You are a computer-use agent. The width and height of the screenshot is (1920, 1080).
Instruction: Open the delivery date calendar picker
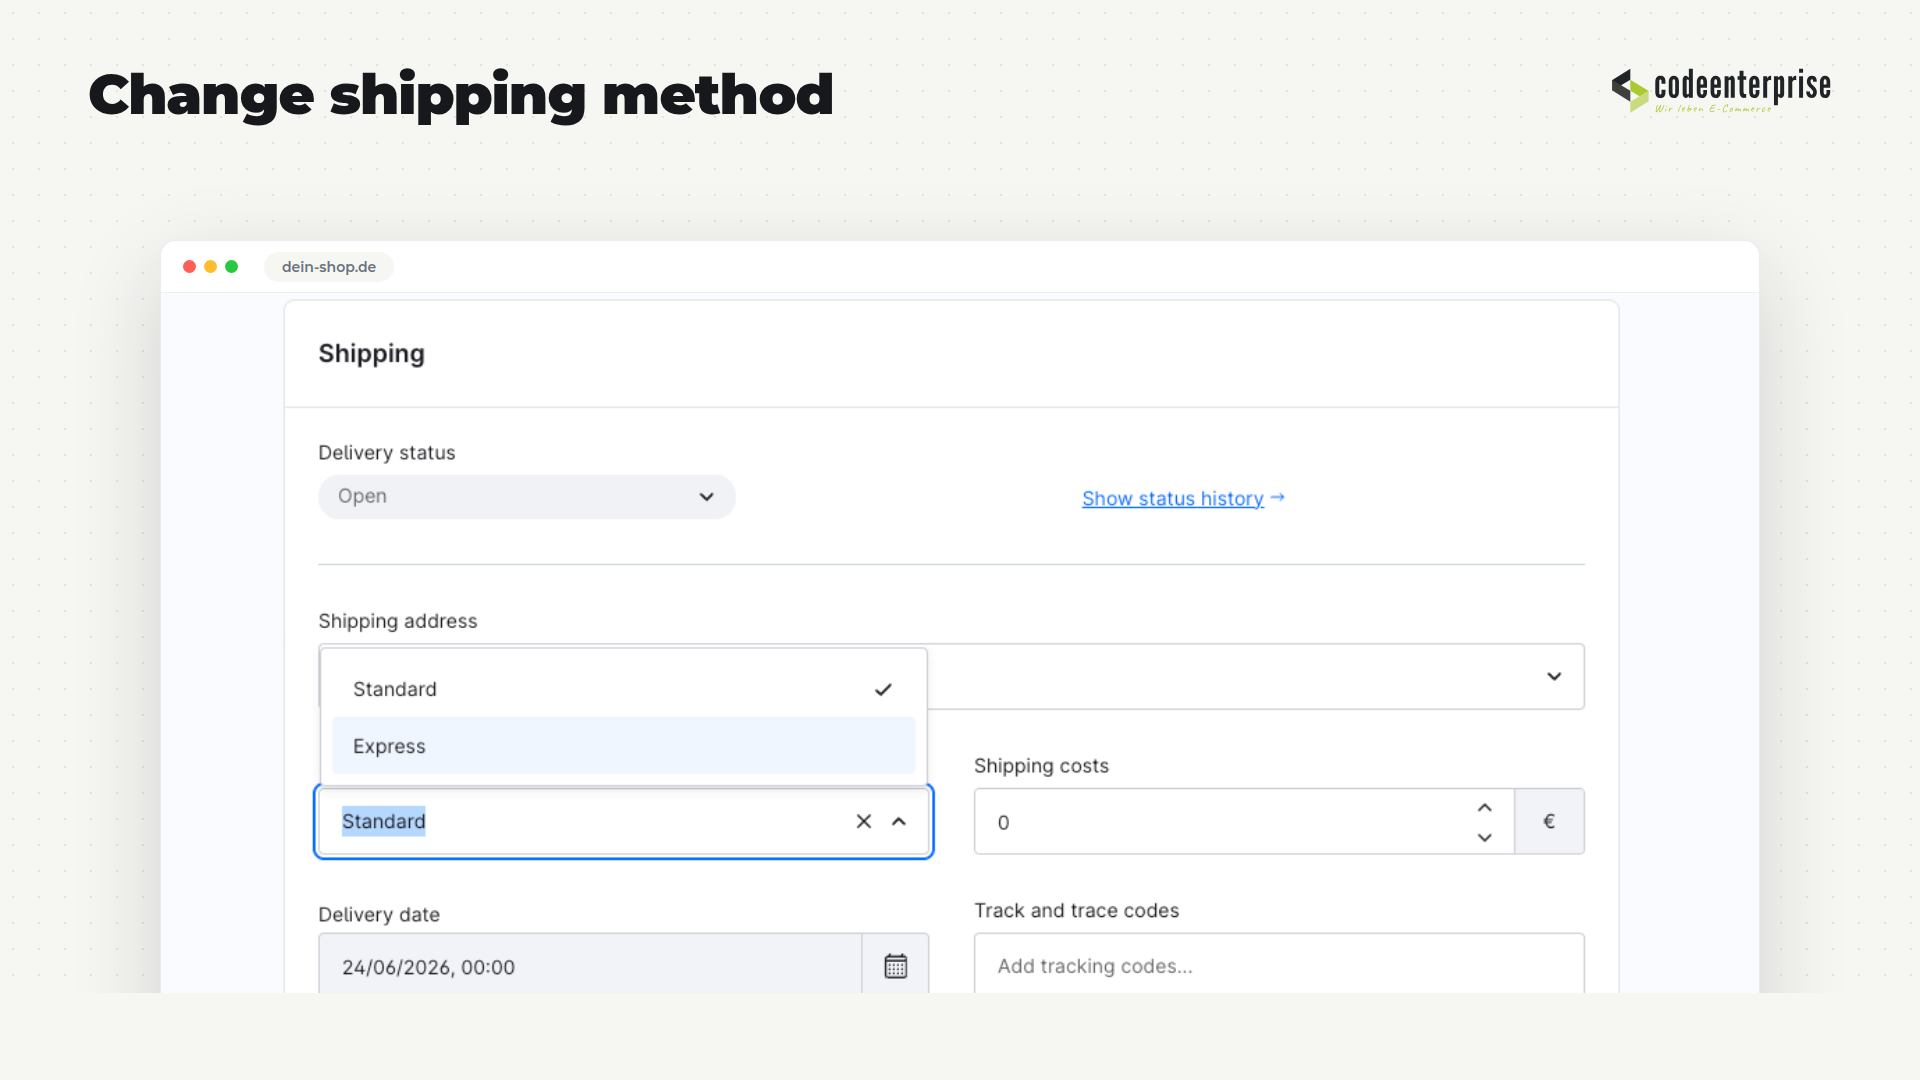tap(895, 966)
